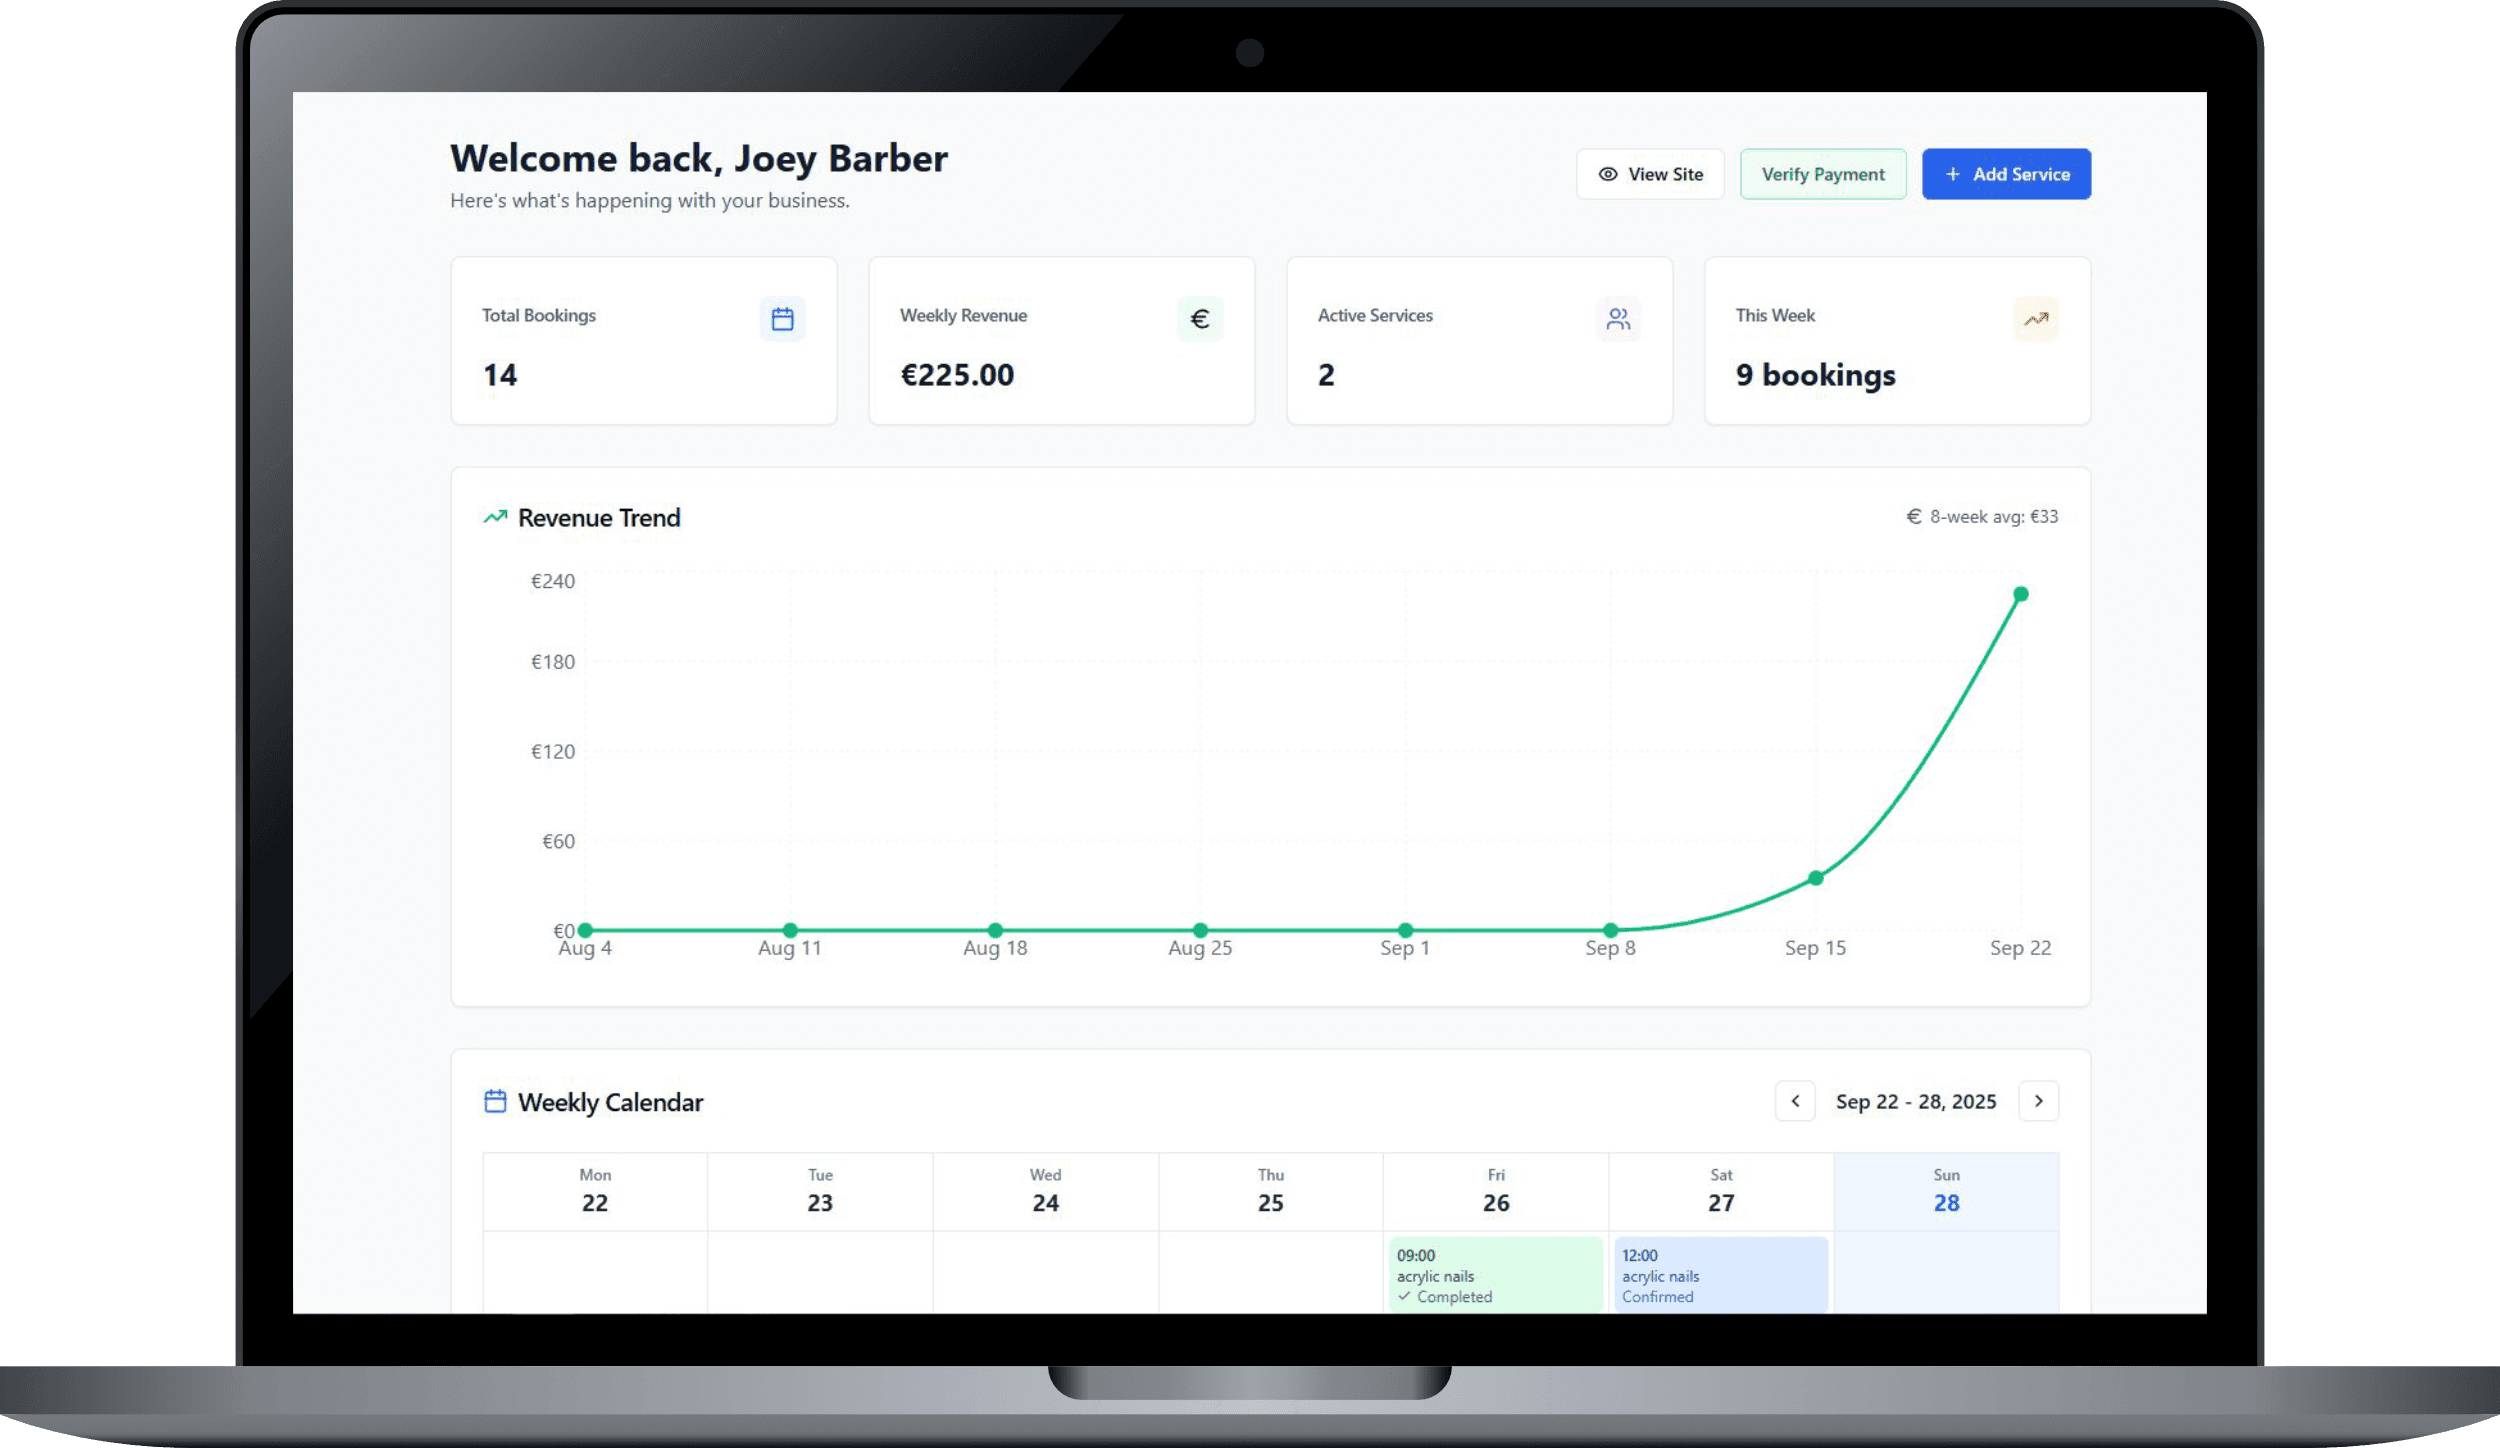Click the calendar icon in Total Bookings card
2500x1448 pixels.
tap(782, 319)
